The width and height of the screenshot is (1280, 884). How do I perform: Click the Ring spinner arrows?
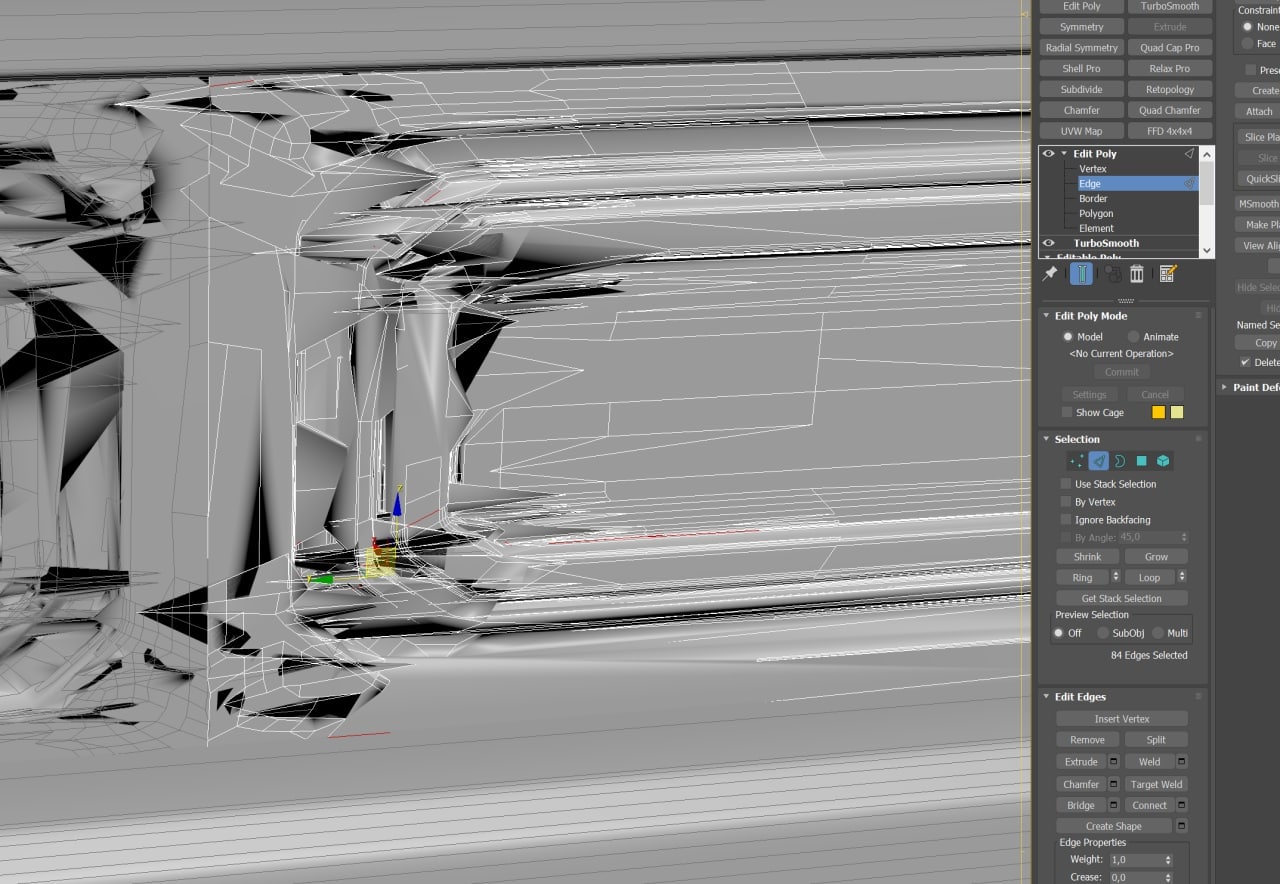(x=1115, y=577)
